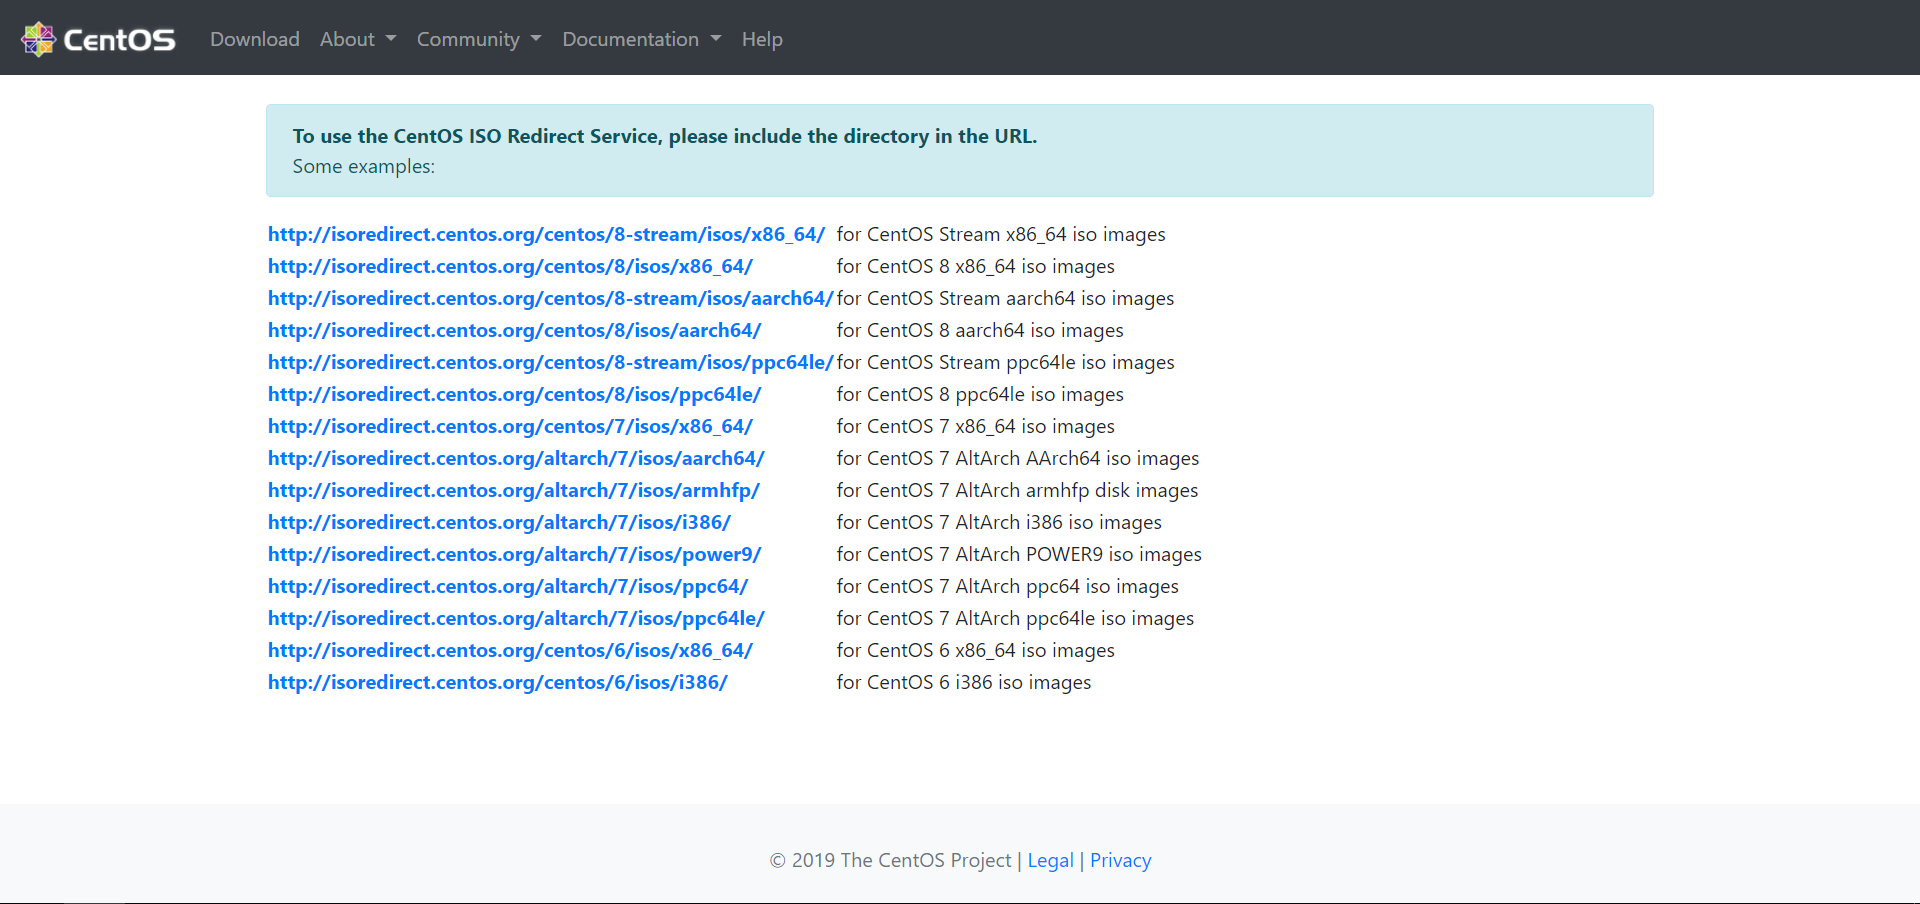Open the centos/8/isos/ppc64le link
This screenshot has height=904, width=1920.
click(514, 394)
